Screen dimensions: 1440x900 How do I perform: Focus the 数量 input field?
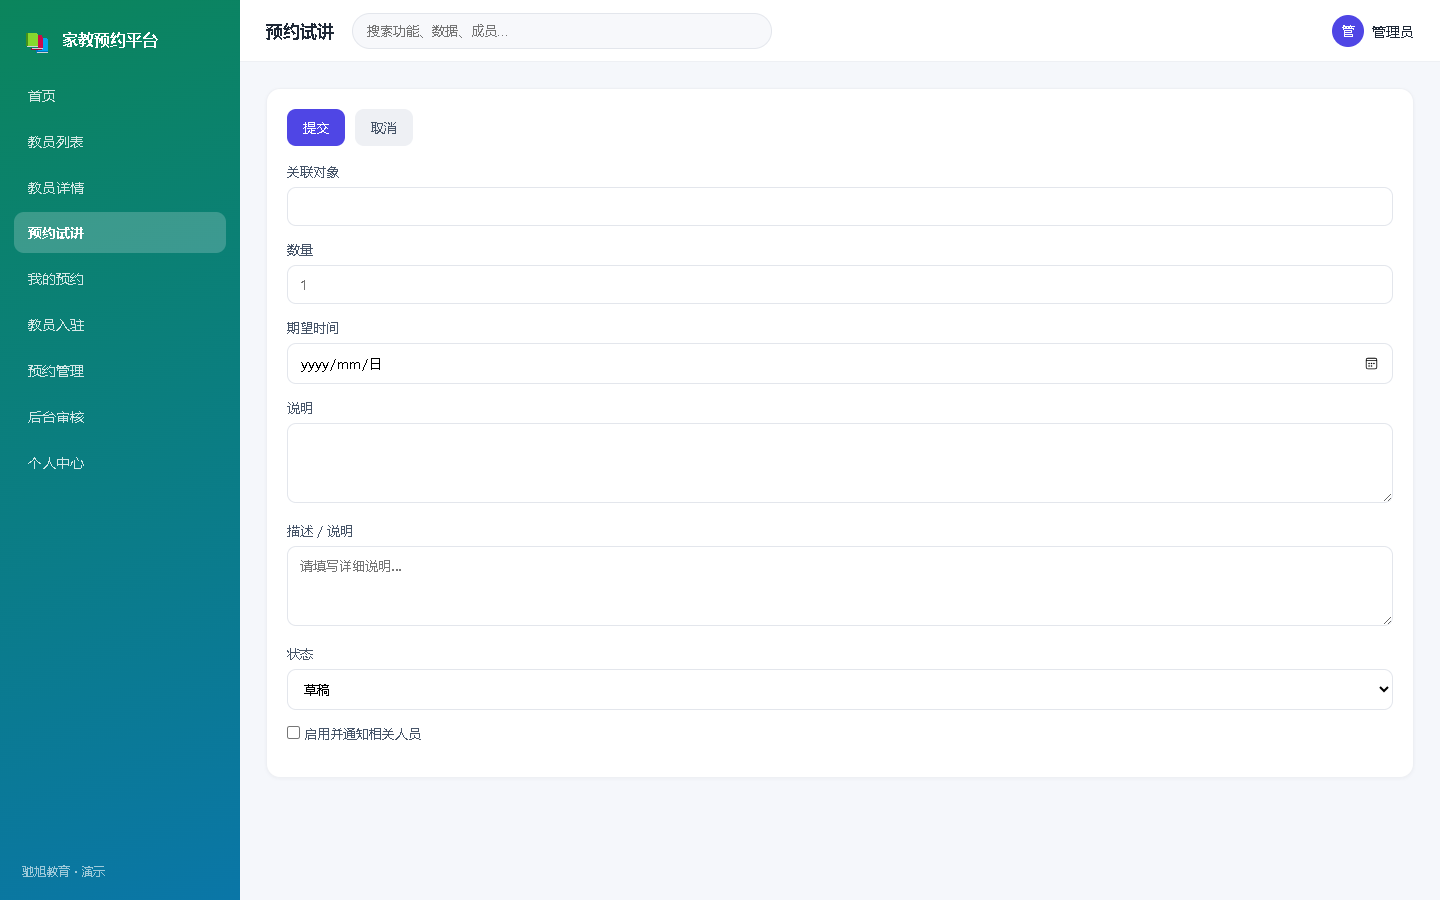[839, 285]
